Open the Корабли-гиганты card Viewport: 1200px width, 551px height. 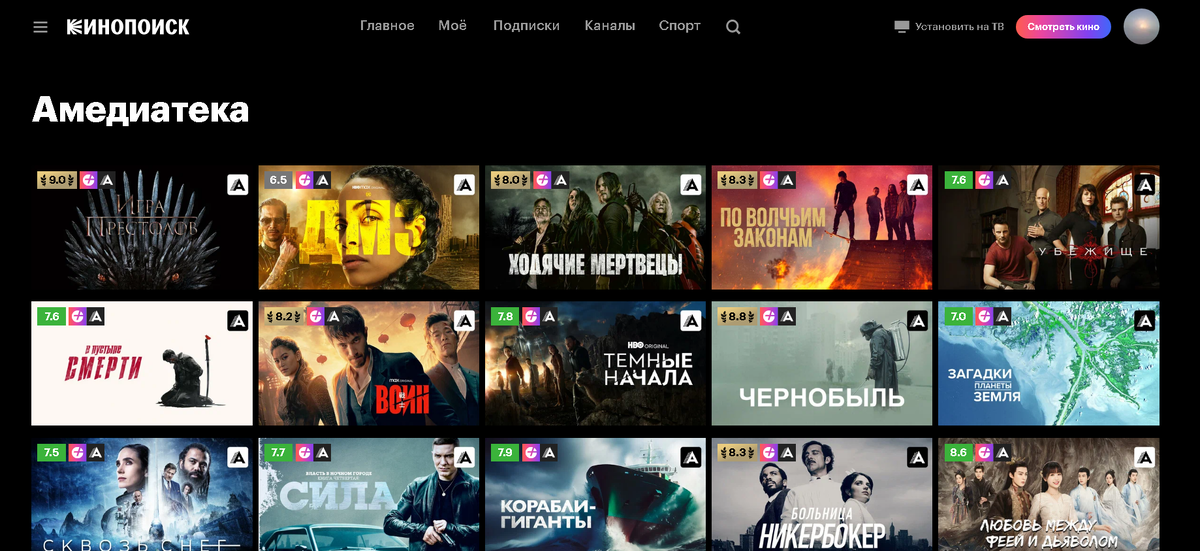pos(595,494)
